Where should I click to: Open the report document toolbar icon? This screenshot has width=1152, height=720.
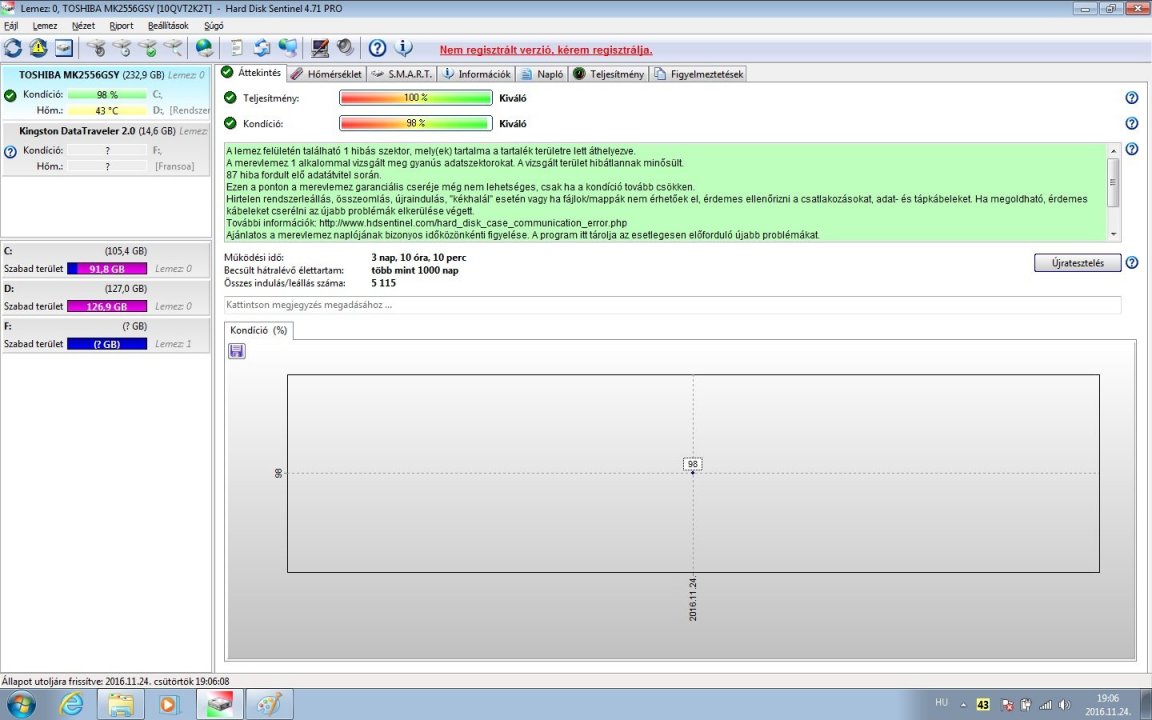click(x=237, y=48)
